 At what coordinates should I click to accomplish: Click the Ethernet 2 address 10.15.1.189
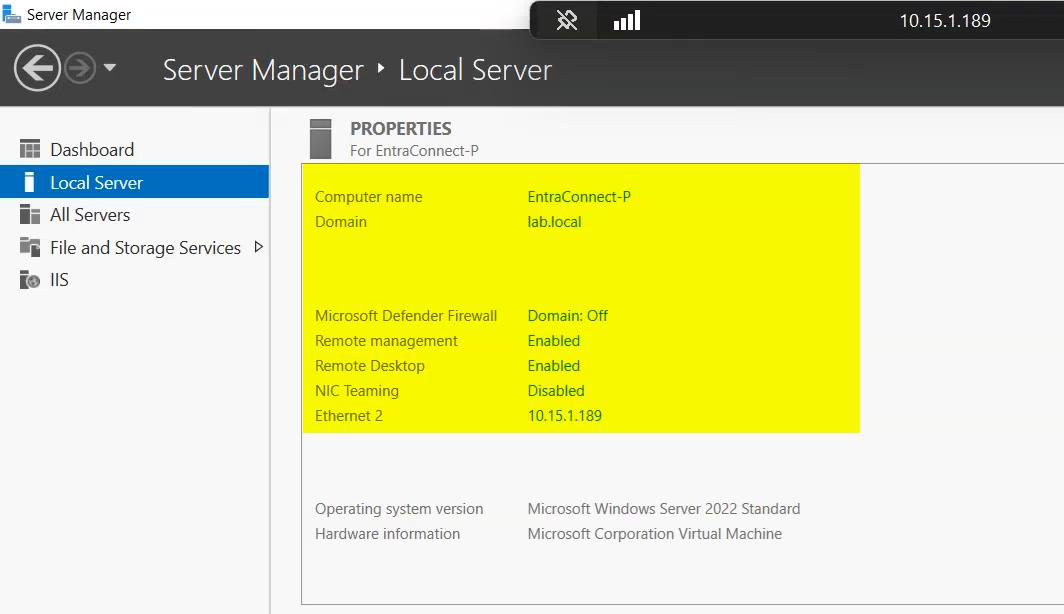(565, 416)
